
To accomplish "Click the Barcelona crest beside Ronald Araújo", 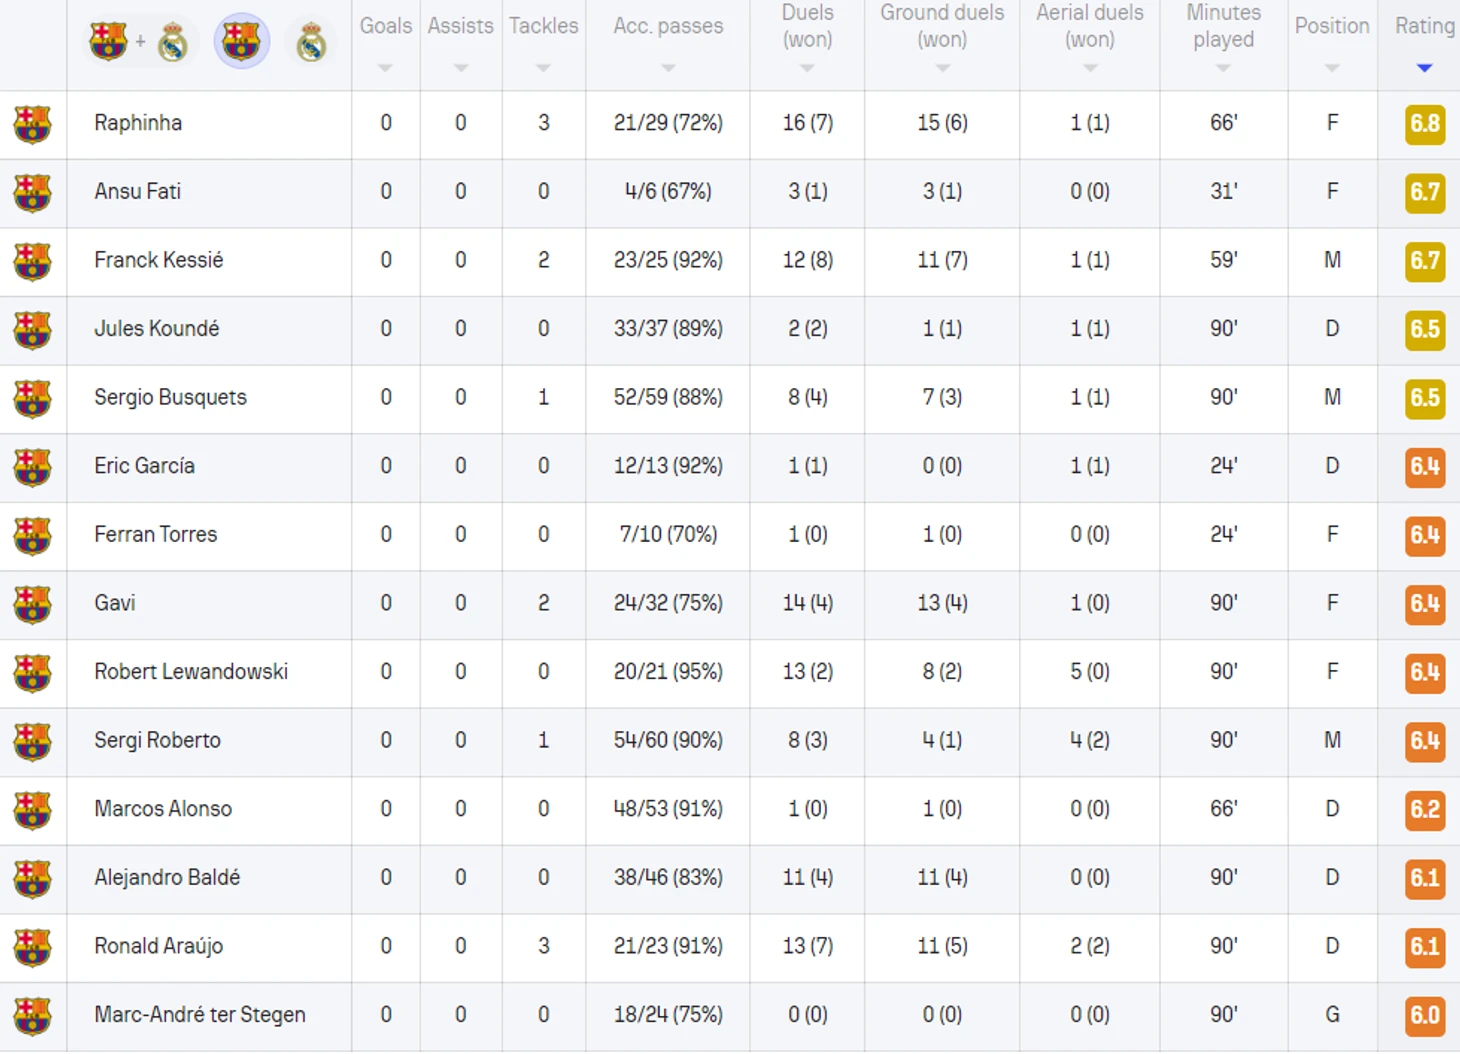I will [x=32, y=947].
